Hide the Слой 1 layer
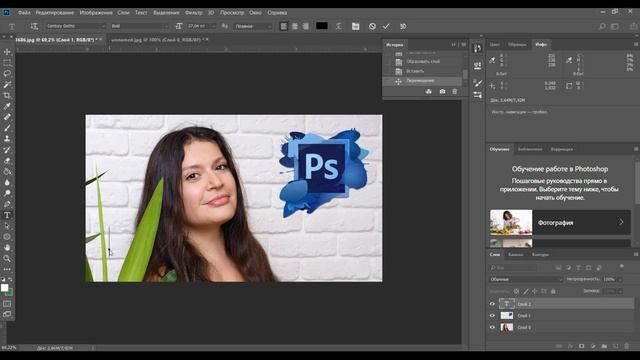The width and height of the screenshot is (640, 360). click(492, 316)
